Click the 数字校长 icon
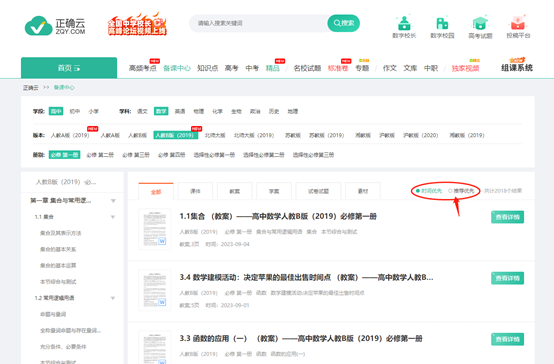Image resolution: width=554 pixels, height=364 pixels. tap(404, 27)
